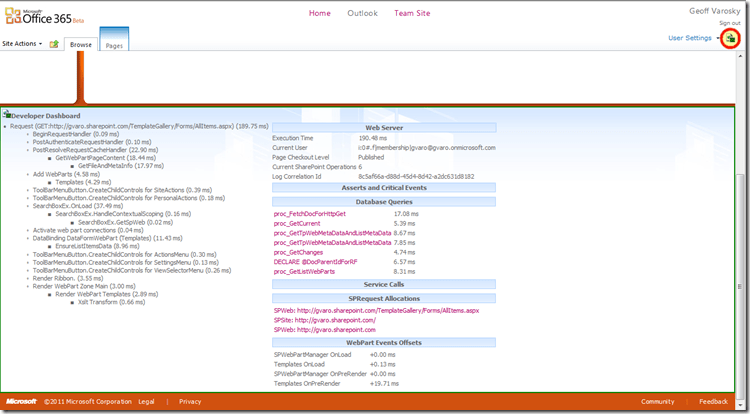Viewport: 750px width, 414px height.
Task: Switch to the Pages ribbon tab
Action: [114, 45]
